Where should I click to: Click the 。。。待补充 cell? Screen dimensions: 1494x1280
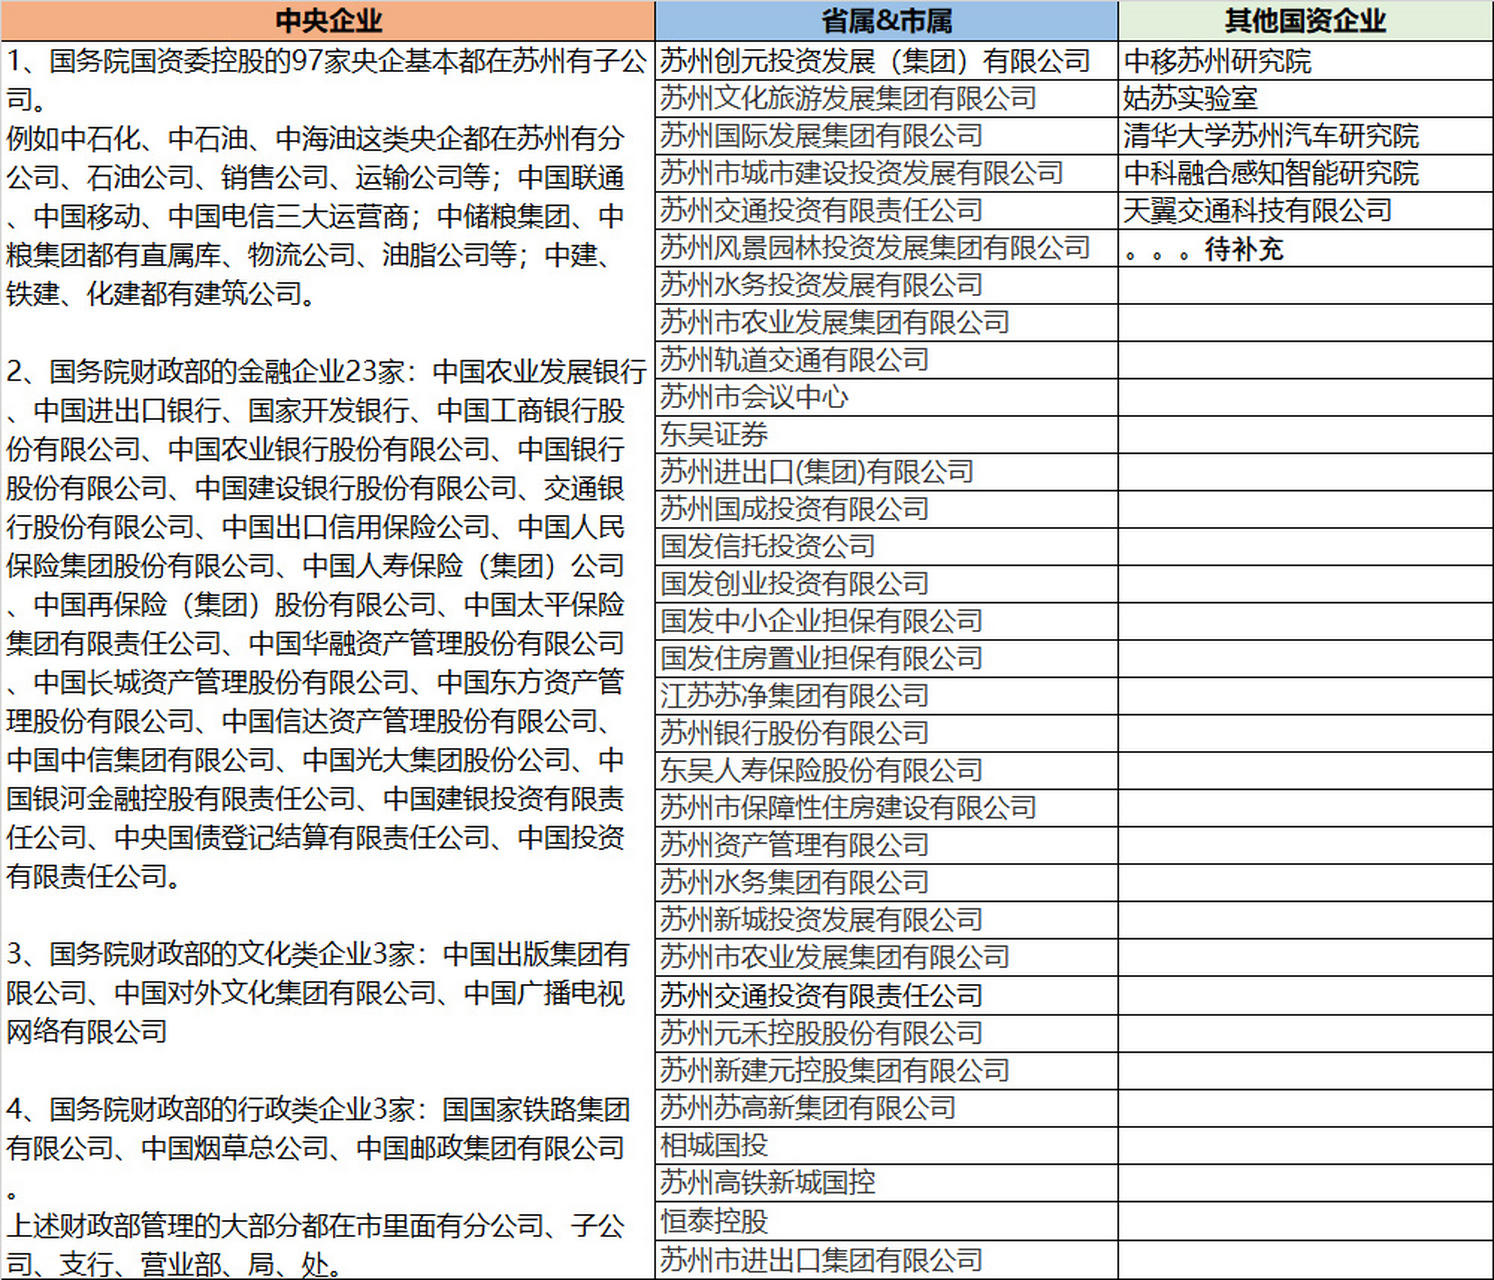pos(1305,247)
